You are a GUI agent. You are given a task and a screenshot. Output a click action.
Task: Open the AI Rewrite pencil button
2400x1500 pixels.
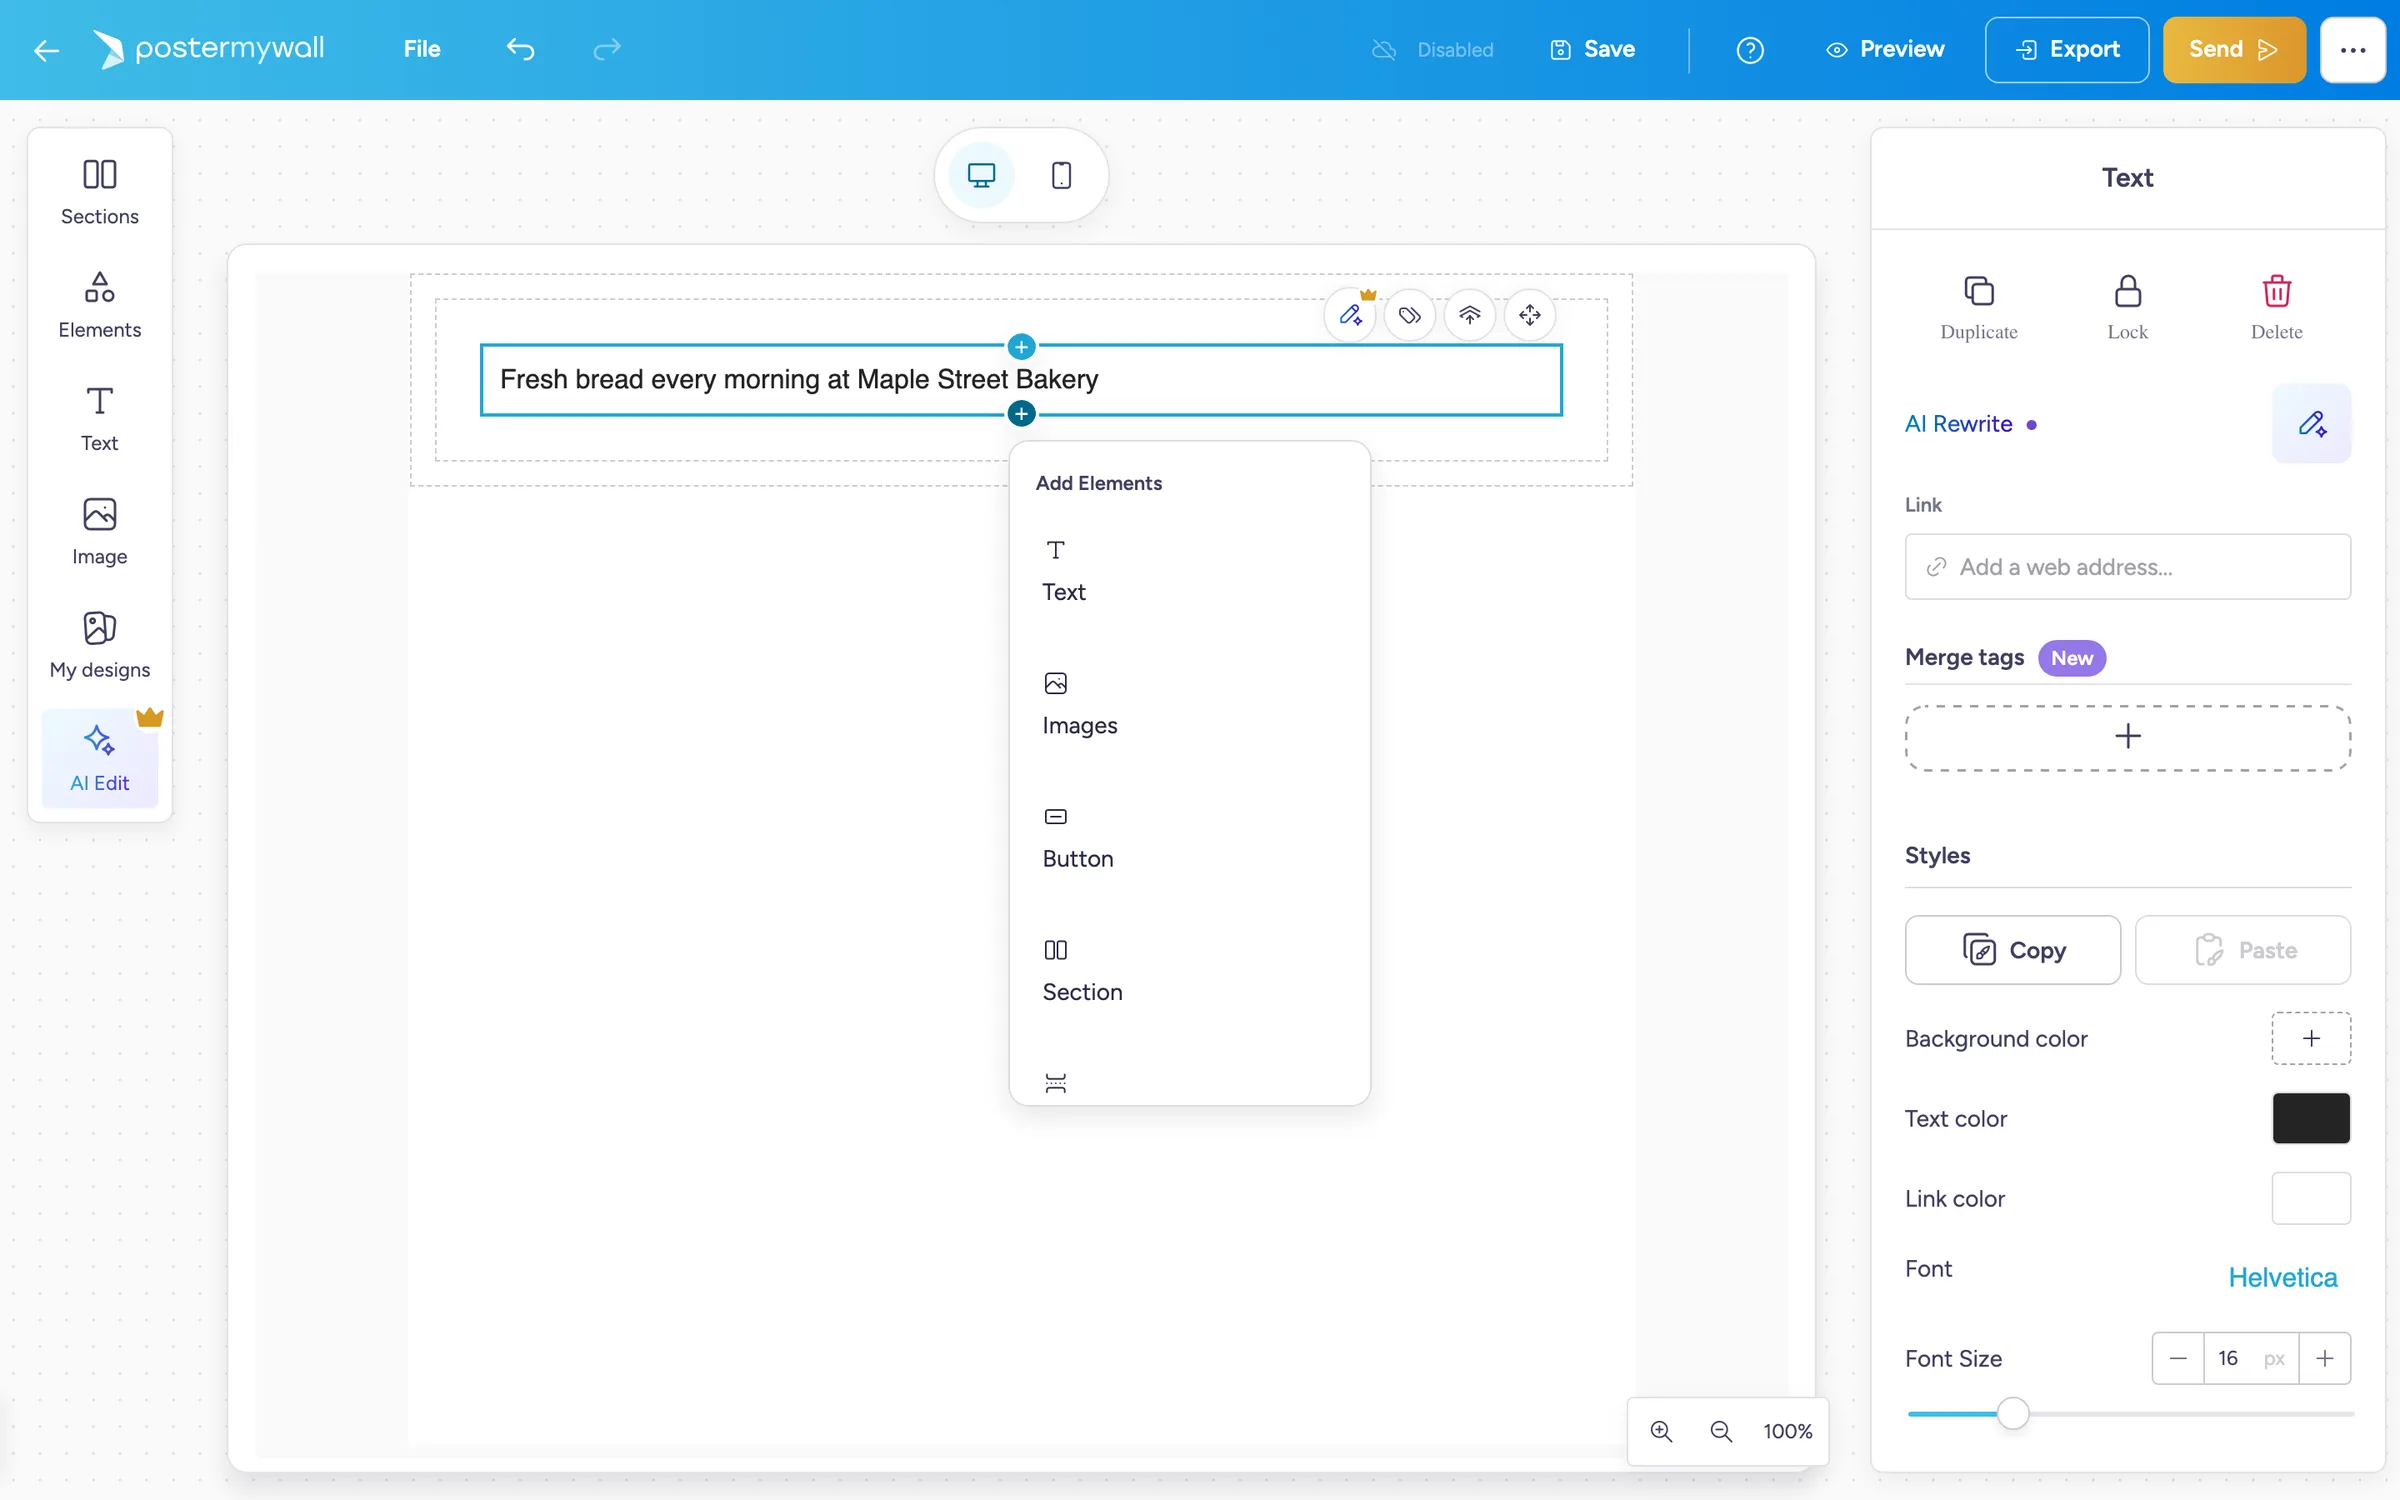tap(2311, 423)
